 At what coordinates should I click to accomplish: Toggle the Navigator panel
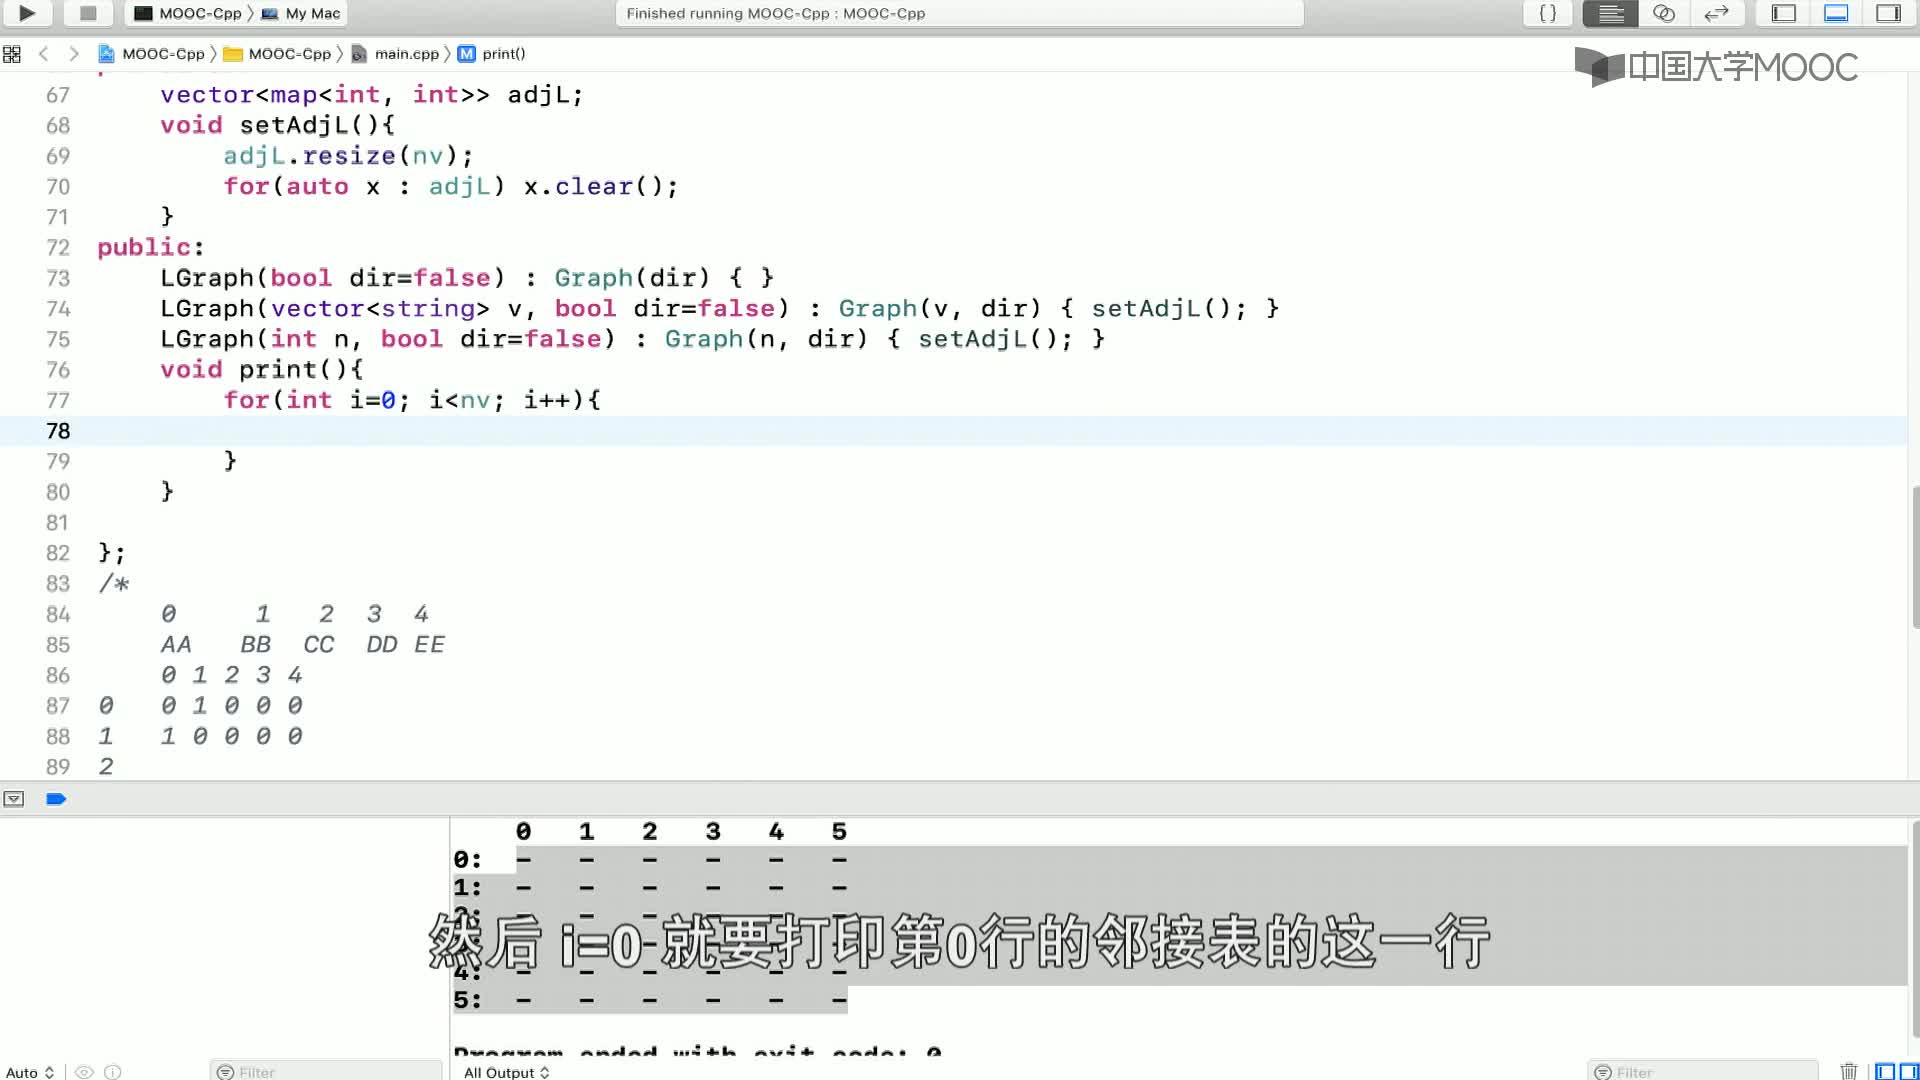pyautogui.click(x=1784, y=13)
